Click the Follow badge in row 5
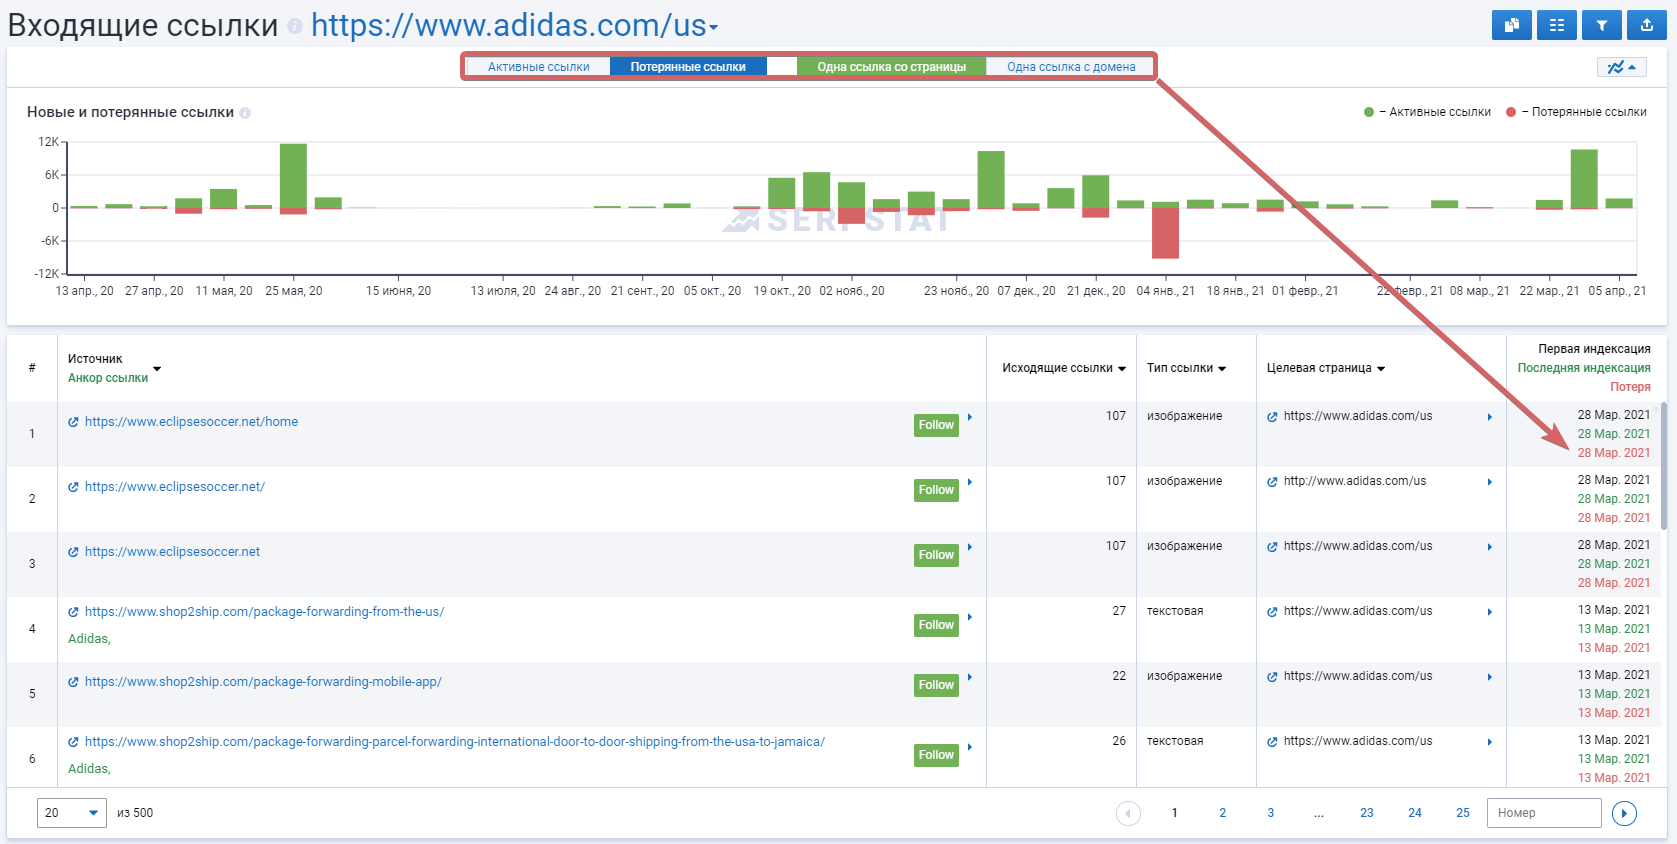Viewport: 1677px width, 844px height. click(x=936, y=685)
